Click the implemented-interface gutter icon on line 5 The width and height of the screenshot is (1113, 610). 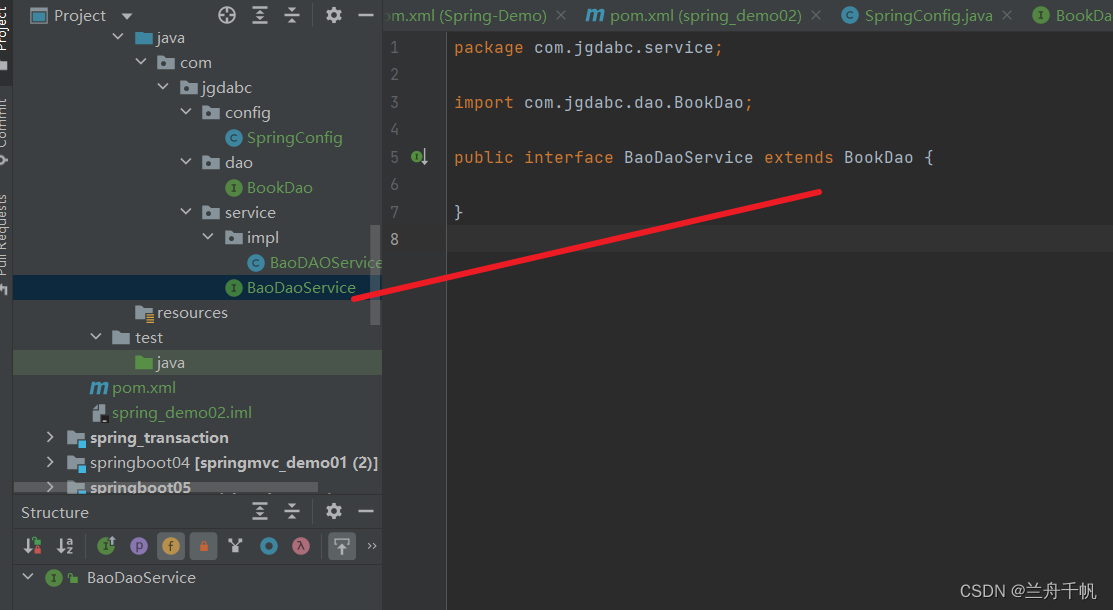pos(420,157)
